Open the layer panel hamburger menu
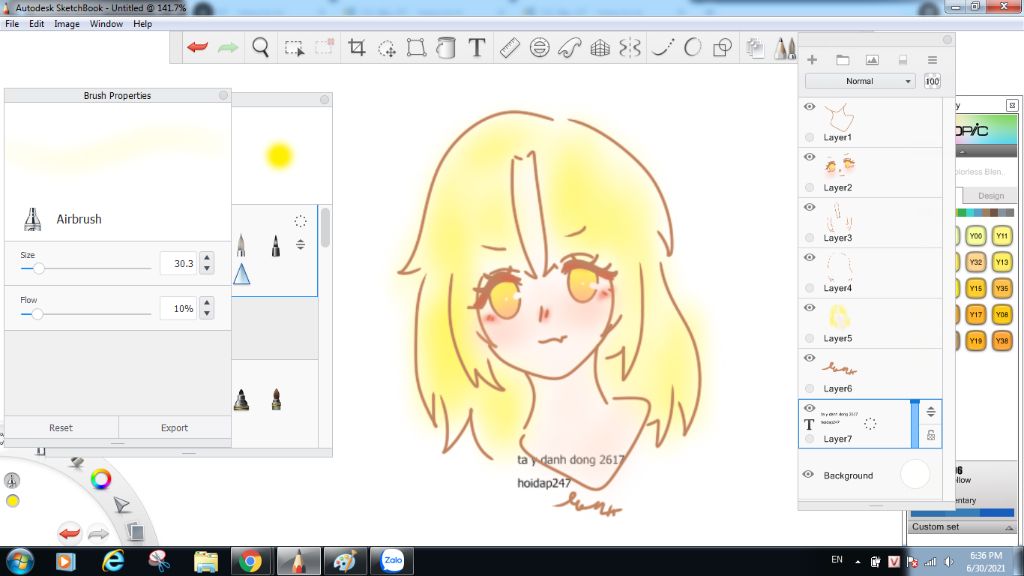Viewport: 1024px width, 576px height. click(932, 59)
